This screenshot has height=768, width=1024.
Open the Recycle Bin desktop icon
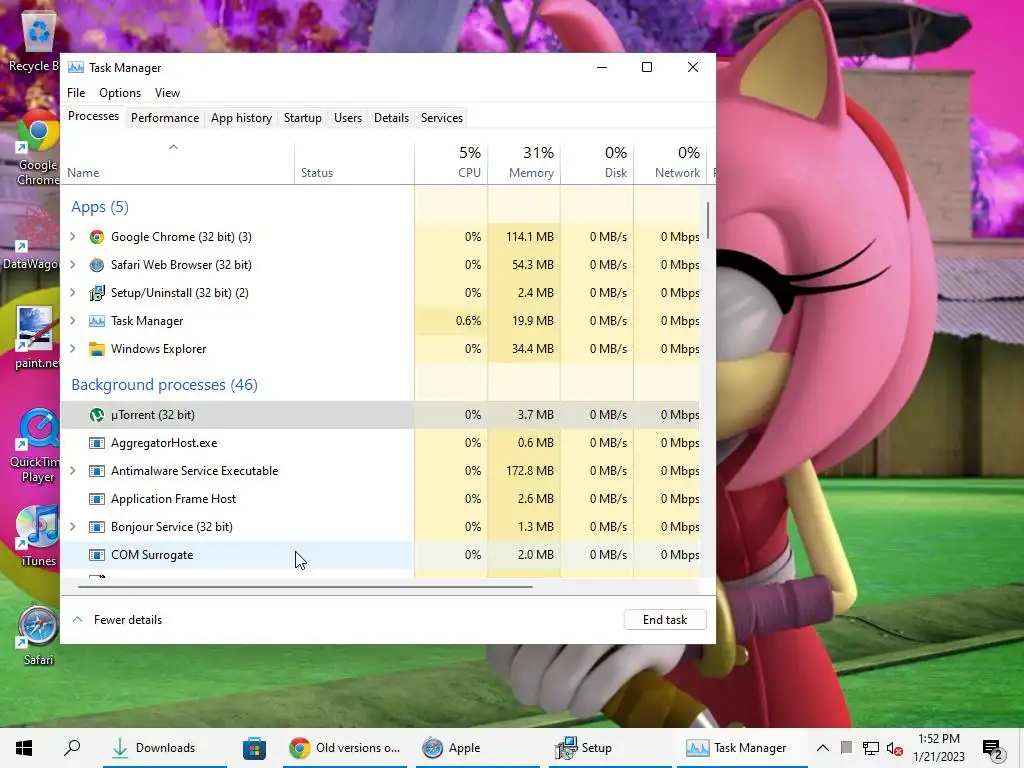[x=37, y=42]
